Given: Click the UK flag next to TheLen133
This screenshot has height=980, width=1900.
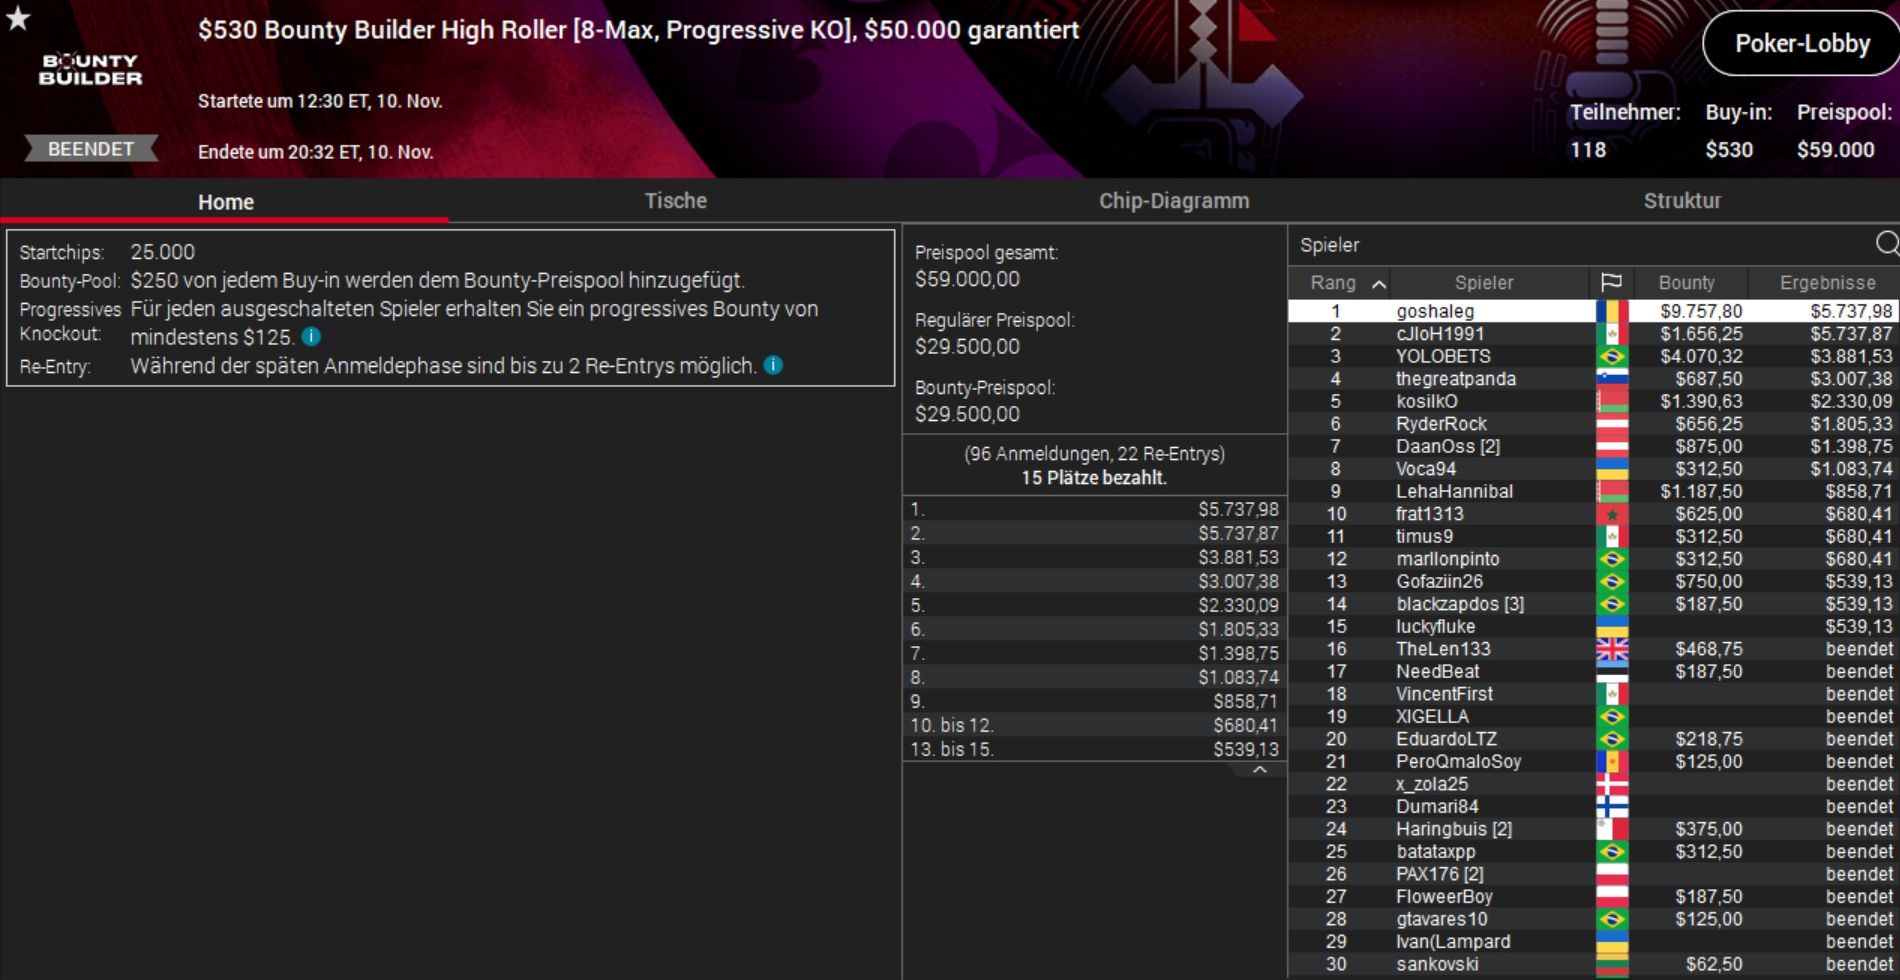Looking at the screenshot, I should tap(1612, 649).
